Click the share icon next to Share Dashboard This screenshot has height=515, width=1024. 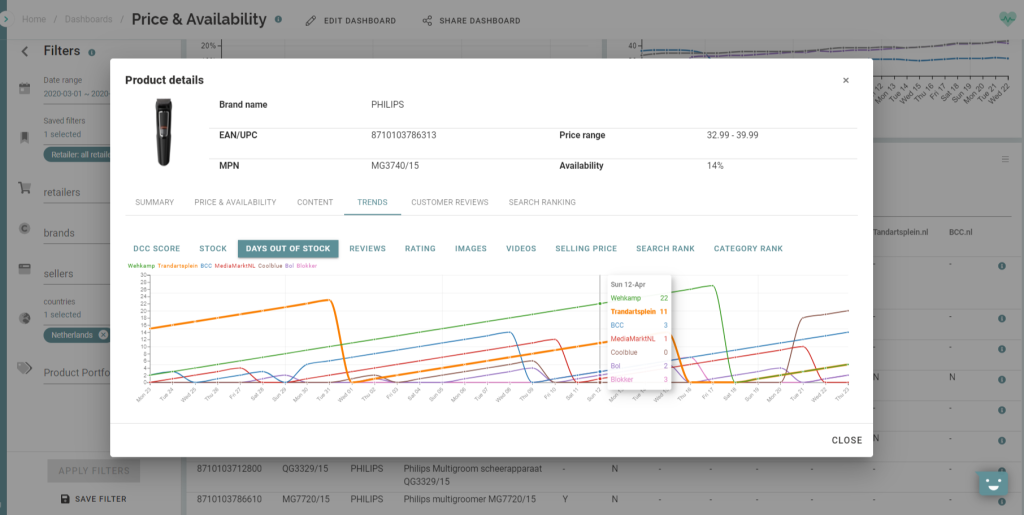(x=427, y=20)
